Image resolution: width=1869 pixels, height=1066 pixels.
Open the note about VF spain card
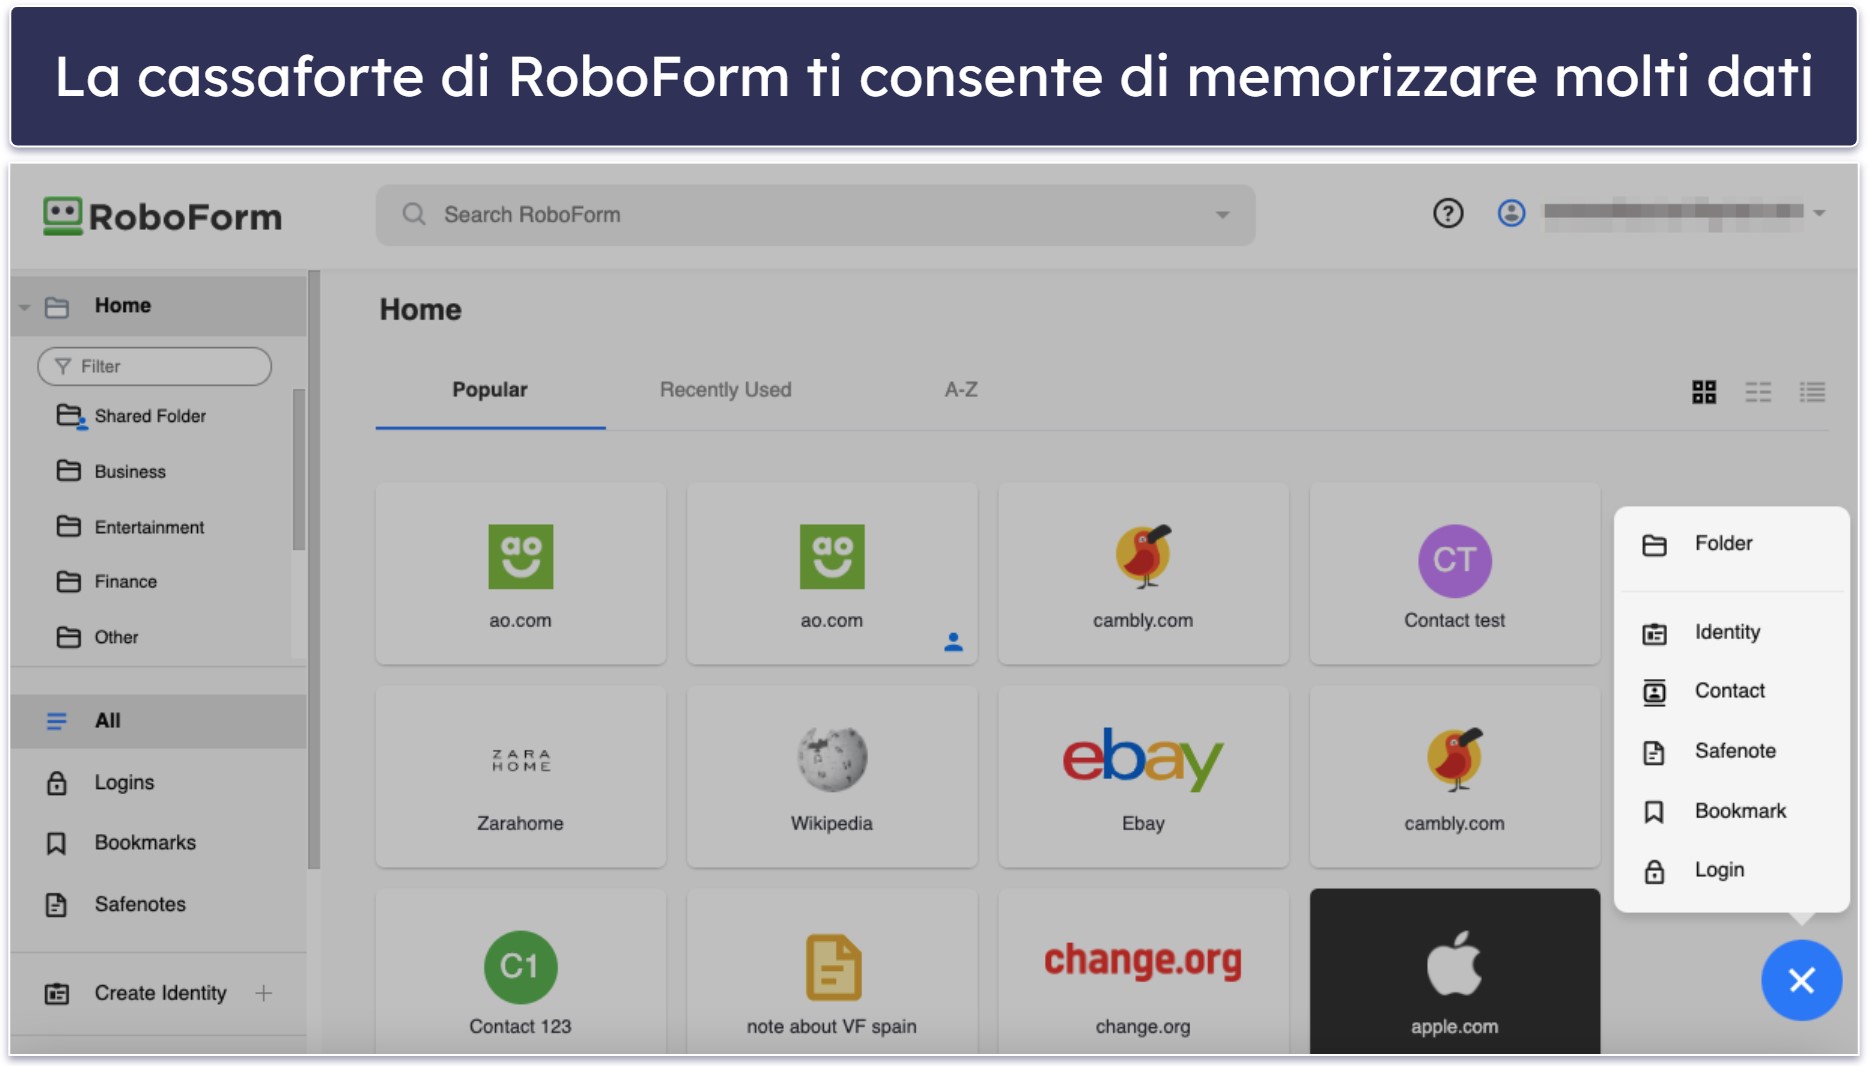pos(832,971)
